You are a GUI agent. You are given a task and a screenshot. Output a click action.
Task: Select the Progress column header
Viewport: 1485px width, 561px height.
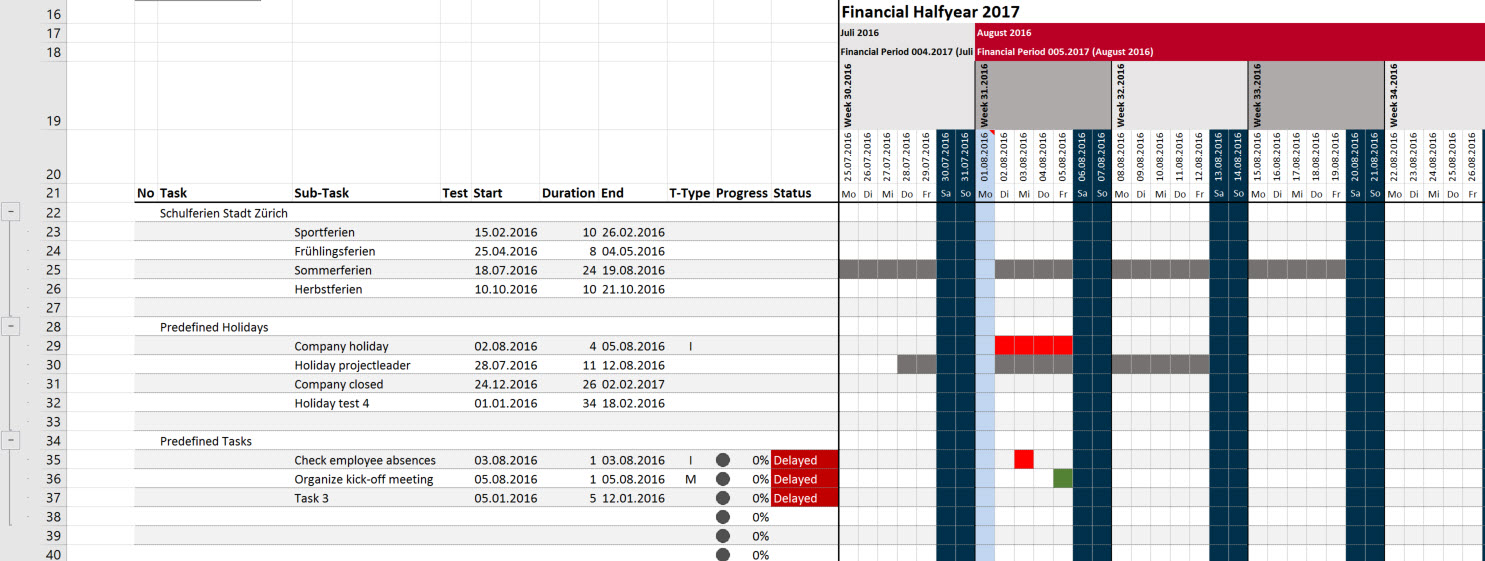click(x=742, y=193)
